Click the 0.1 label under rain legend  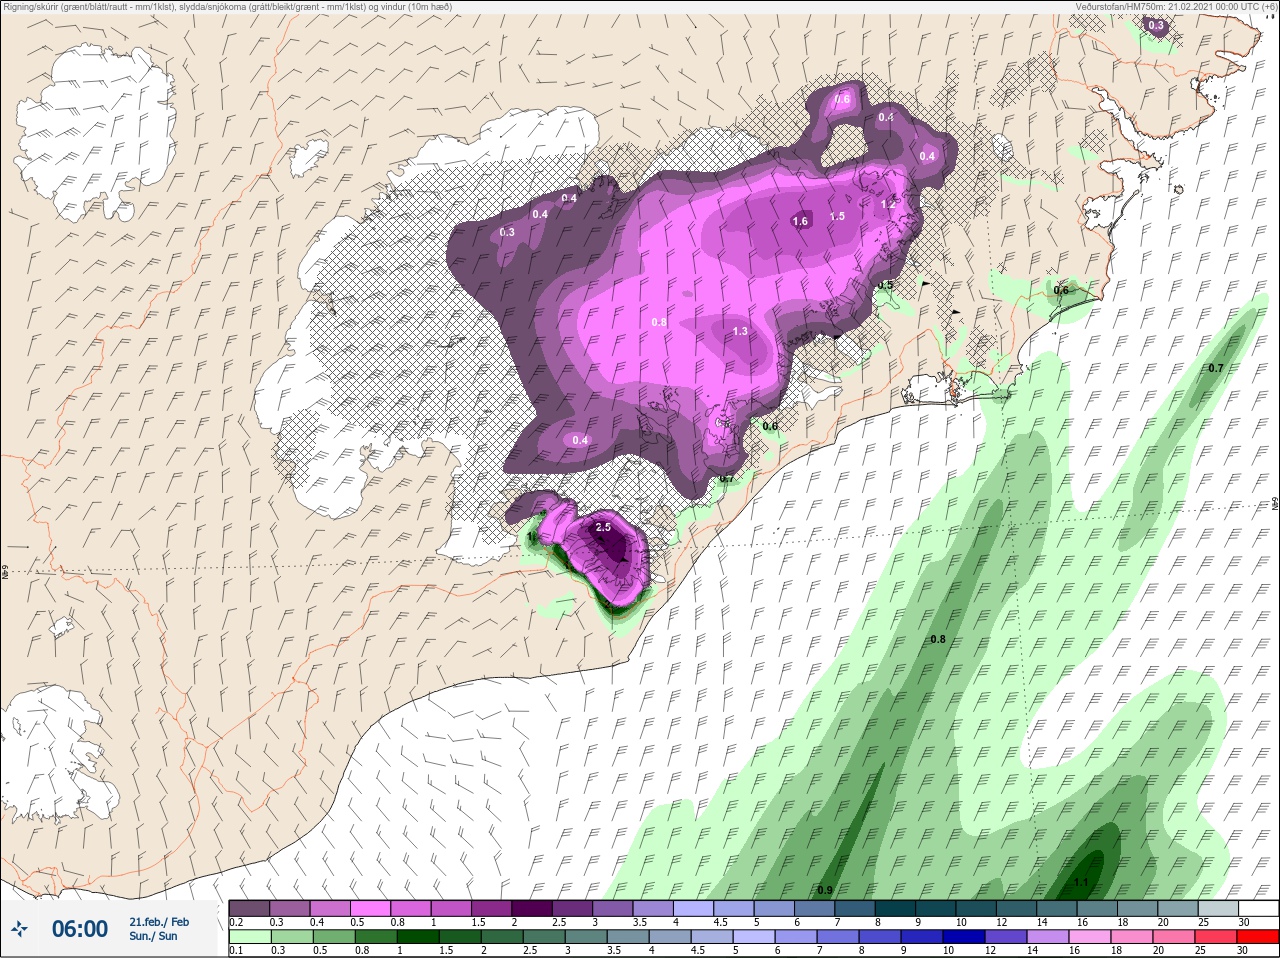pos(236,950)
